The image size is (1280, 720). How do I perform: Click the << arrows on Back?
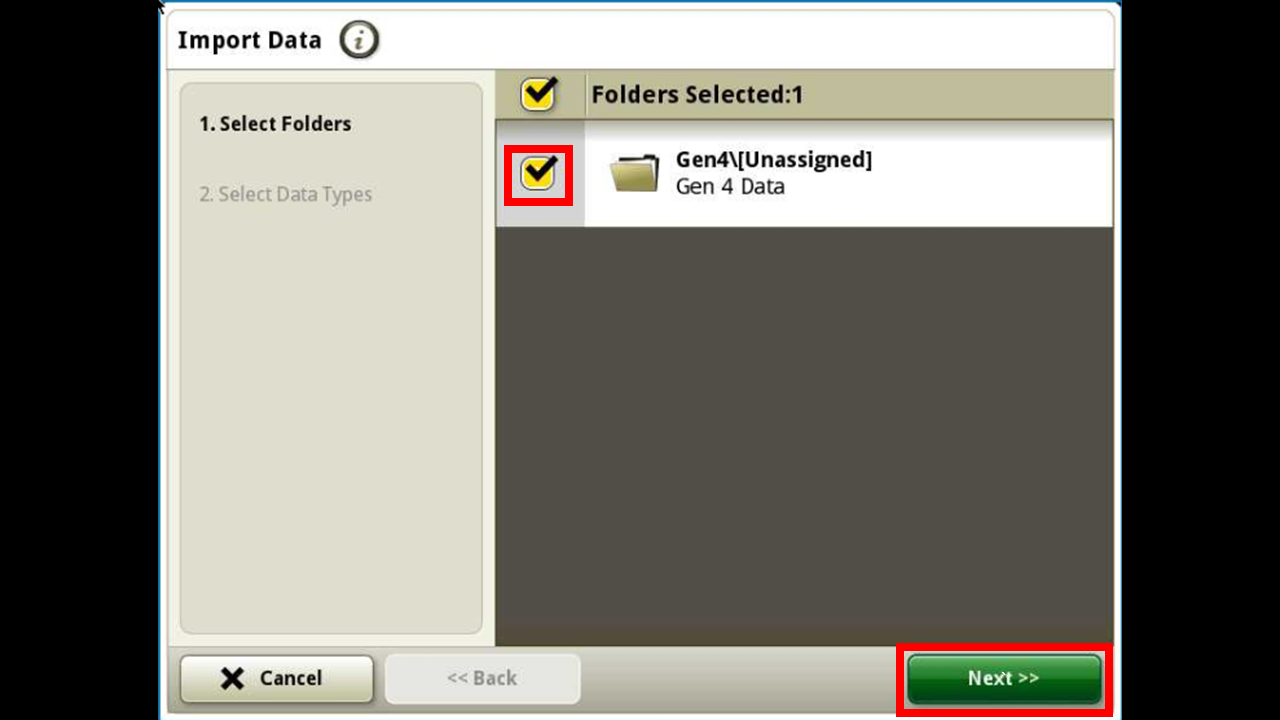458,678
